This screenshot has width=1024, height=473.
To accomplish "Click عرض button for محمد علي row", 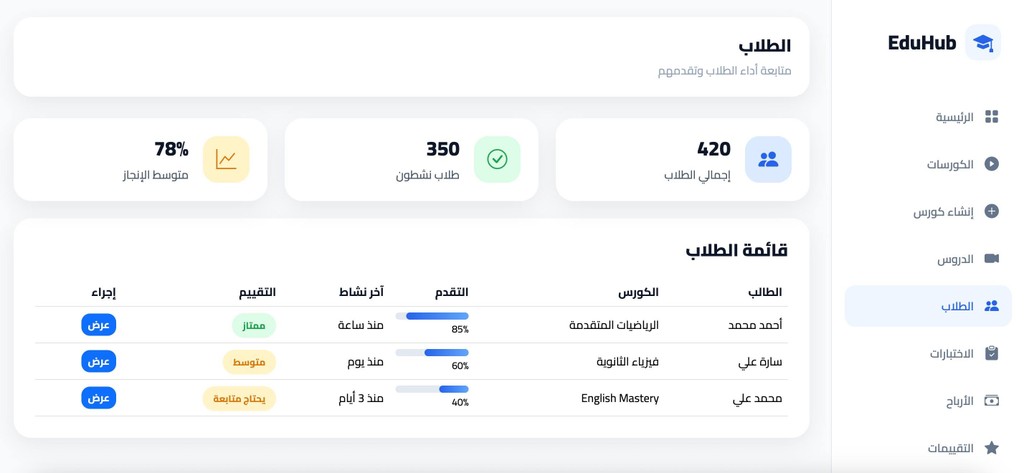I will point(99,398).
